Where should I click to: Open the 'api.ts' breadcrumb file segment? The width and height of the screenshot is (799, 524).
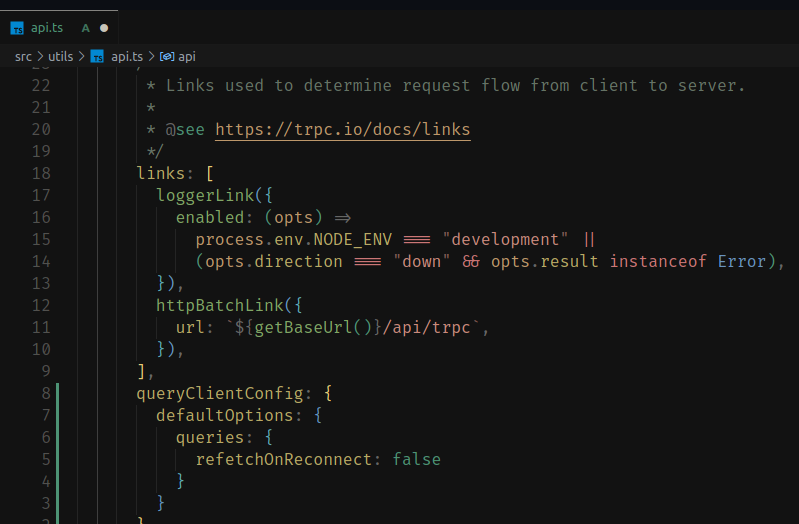click(x=127, y=56)
